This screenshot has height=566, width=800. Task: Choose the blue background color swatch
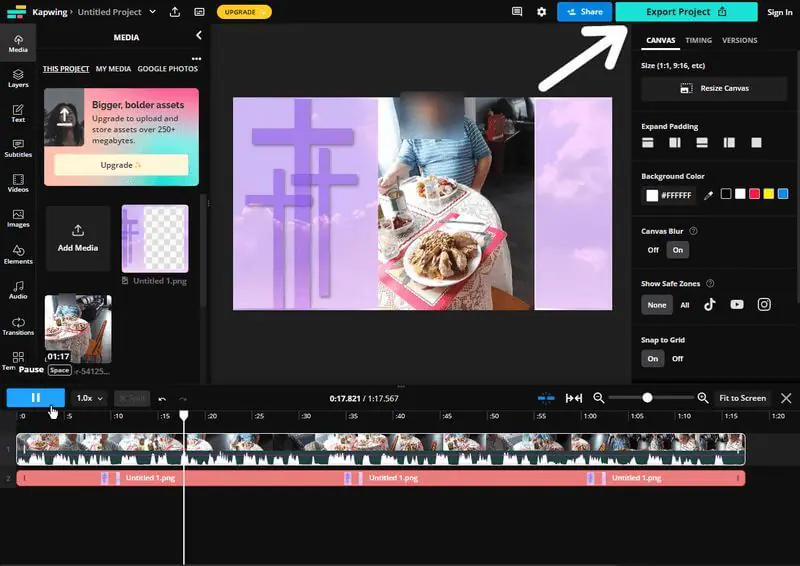[x=783, y=194]
